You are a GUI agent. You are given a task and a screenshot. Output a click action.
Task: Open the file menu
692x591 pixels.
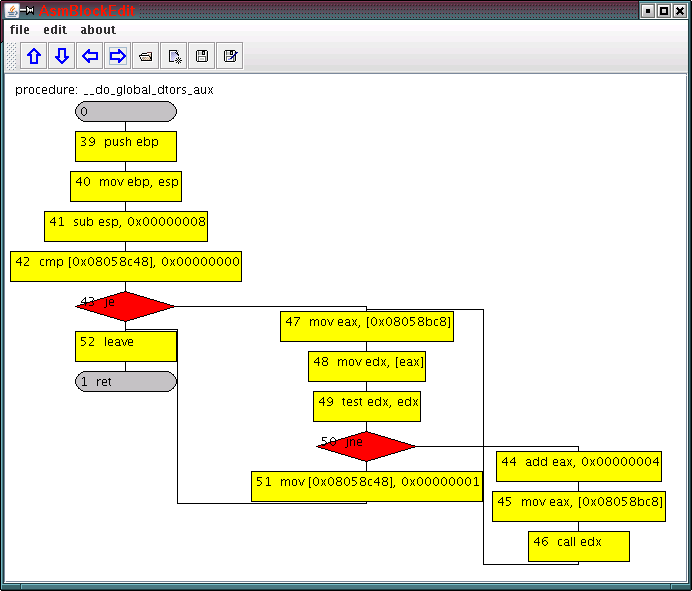[x=20, y=30]
